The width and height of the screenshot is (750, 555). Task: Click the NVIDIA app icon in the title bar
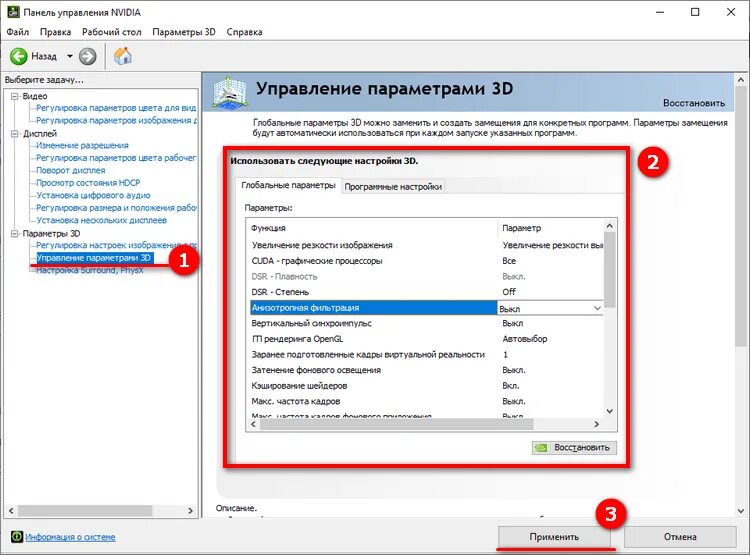[12, 11]
